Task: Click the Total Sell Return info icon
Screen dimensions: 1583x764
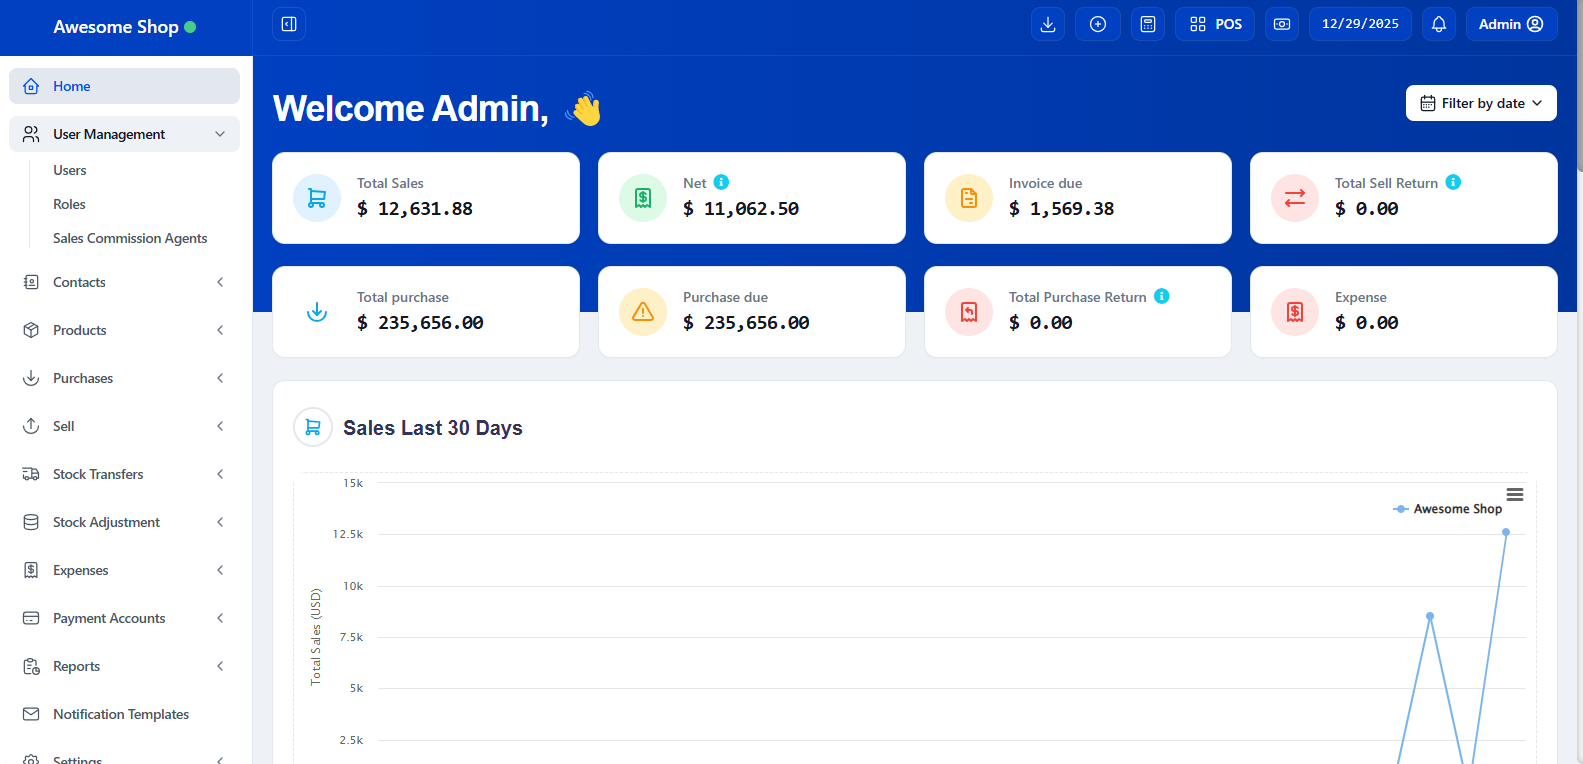Action: coord(1453,182)
